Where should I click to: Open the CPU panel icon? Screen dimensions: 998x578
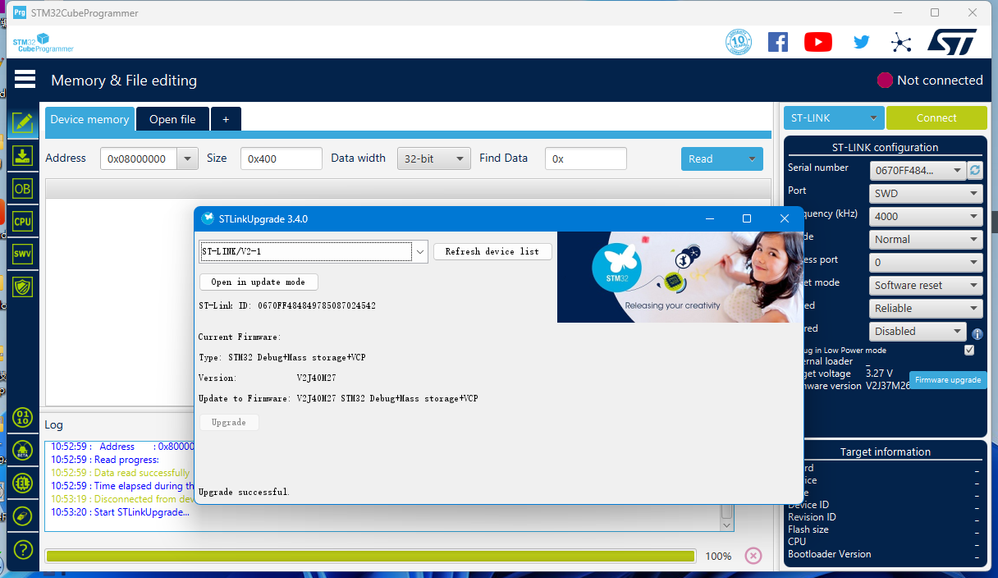23,222
